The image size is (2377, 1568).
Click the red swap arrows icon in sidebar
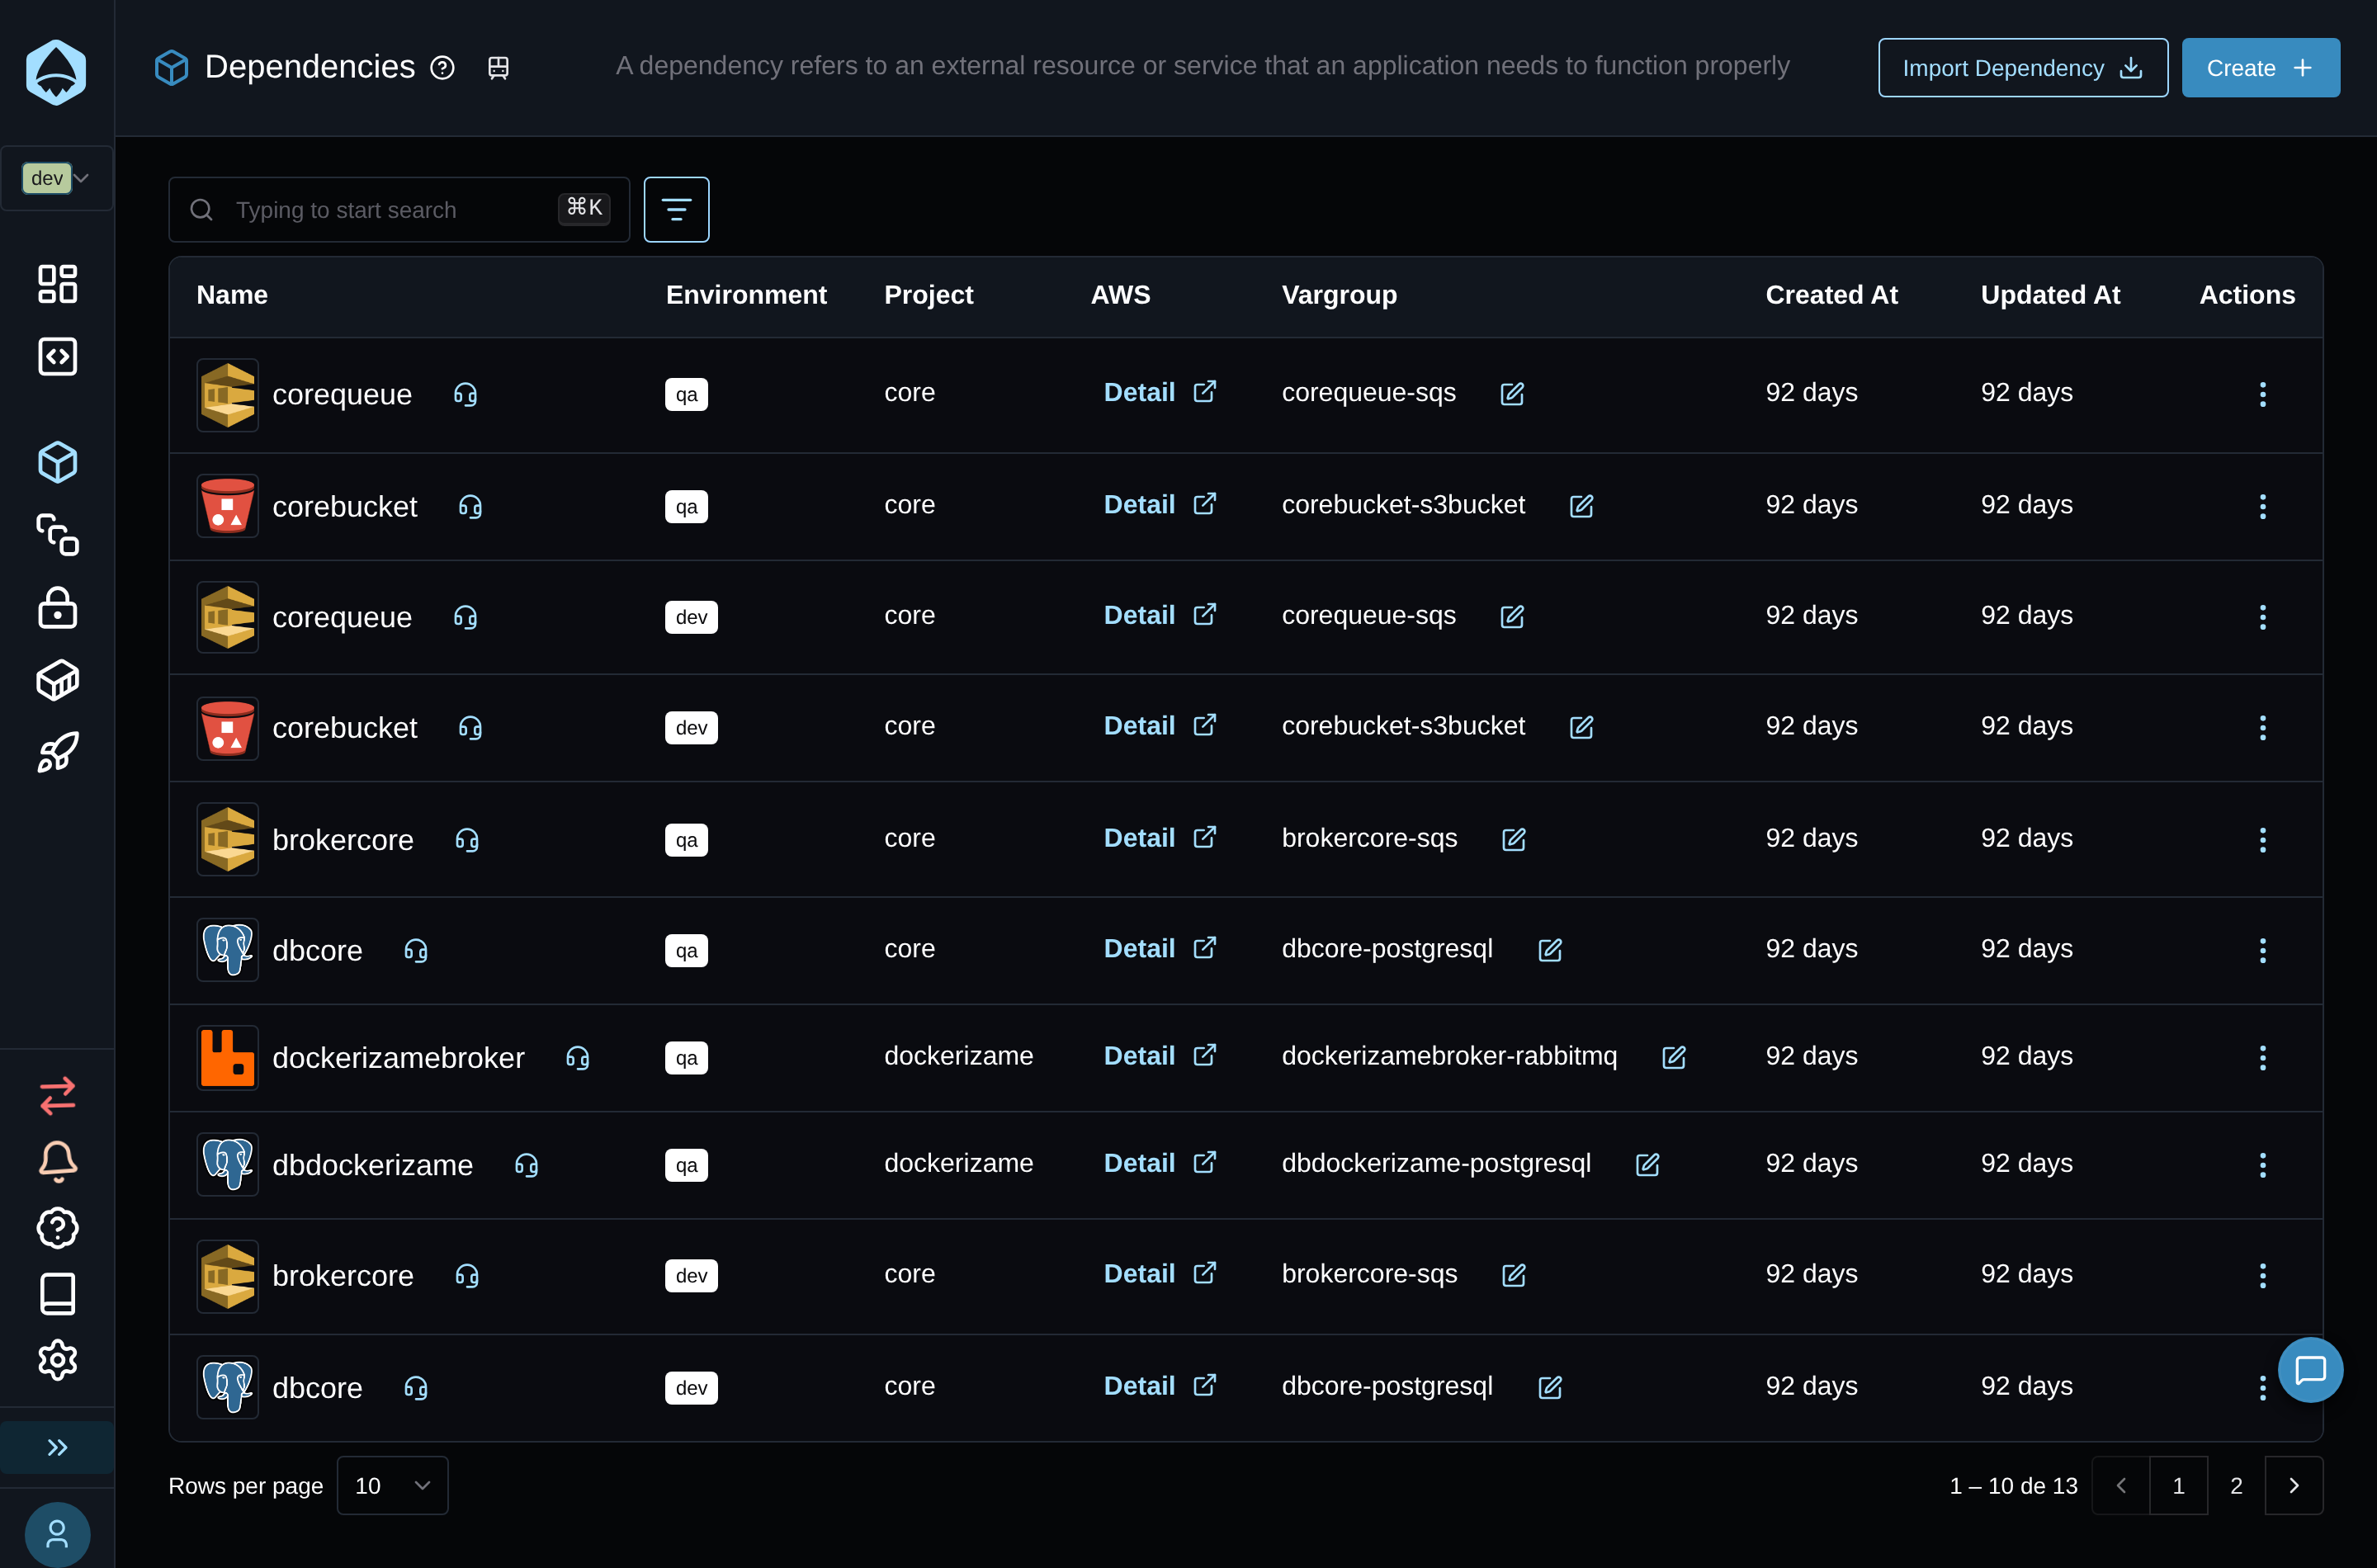click(57, 1095)
